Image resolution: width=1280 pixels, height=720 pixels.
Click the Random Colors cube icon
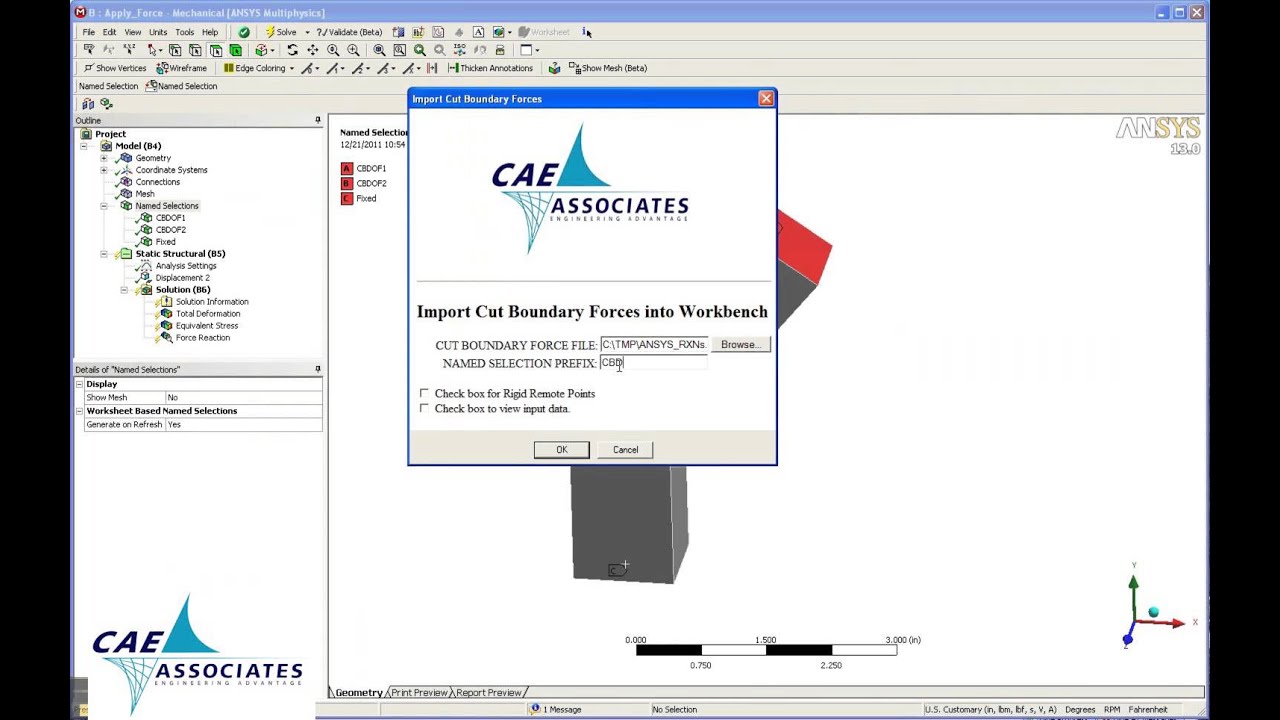pyautogui.click(x=554, y=68)
